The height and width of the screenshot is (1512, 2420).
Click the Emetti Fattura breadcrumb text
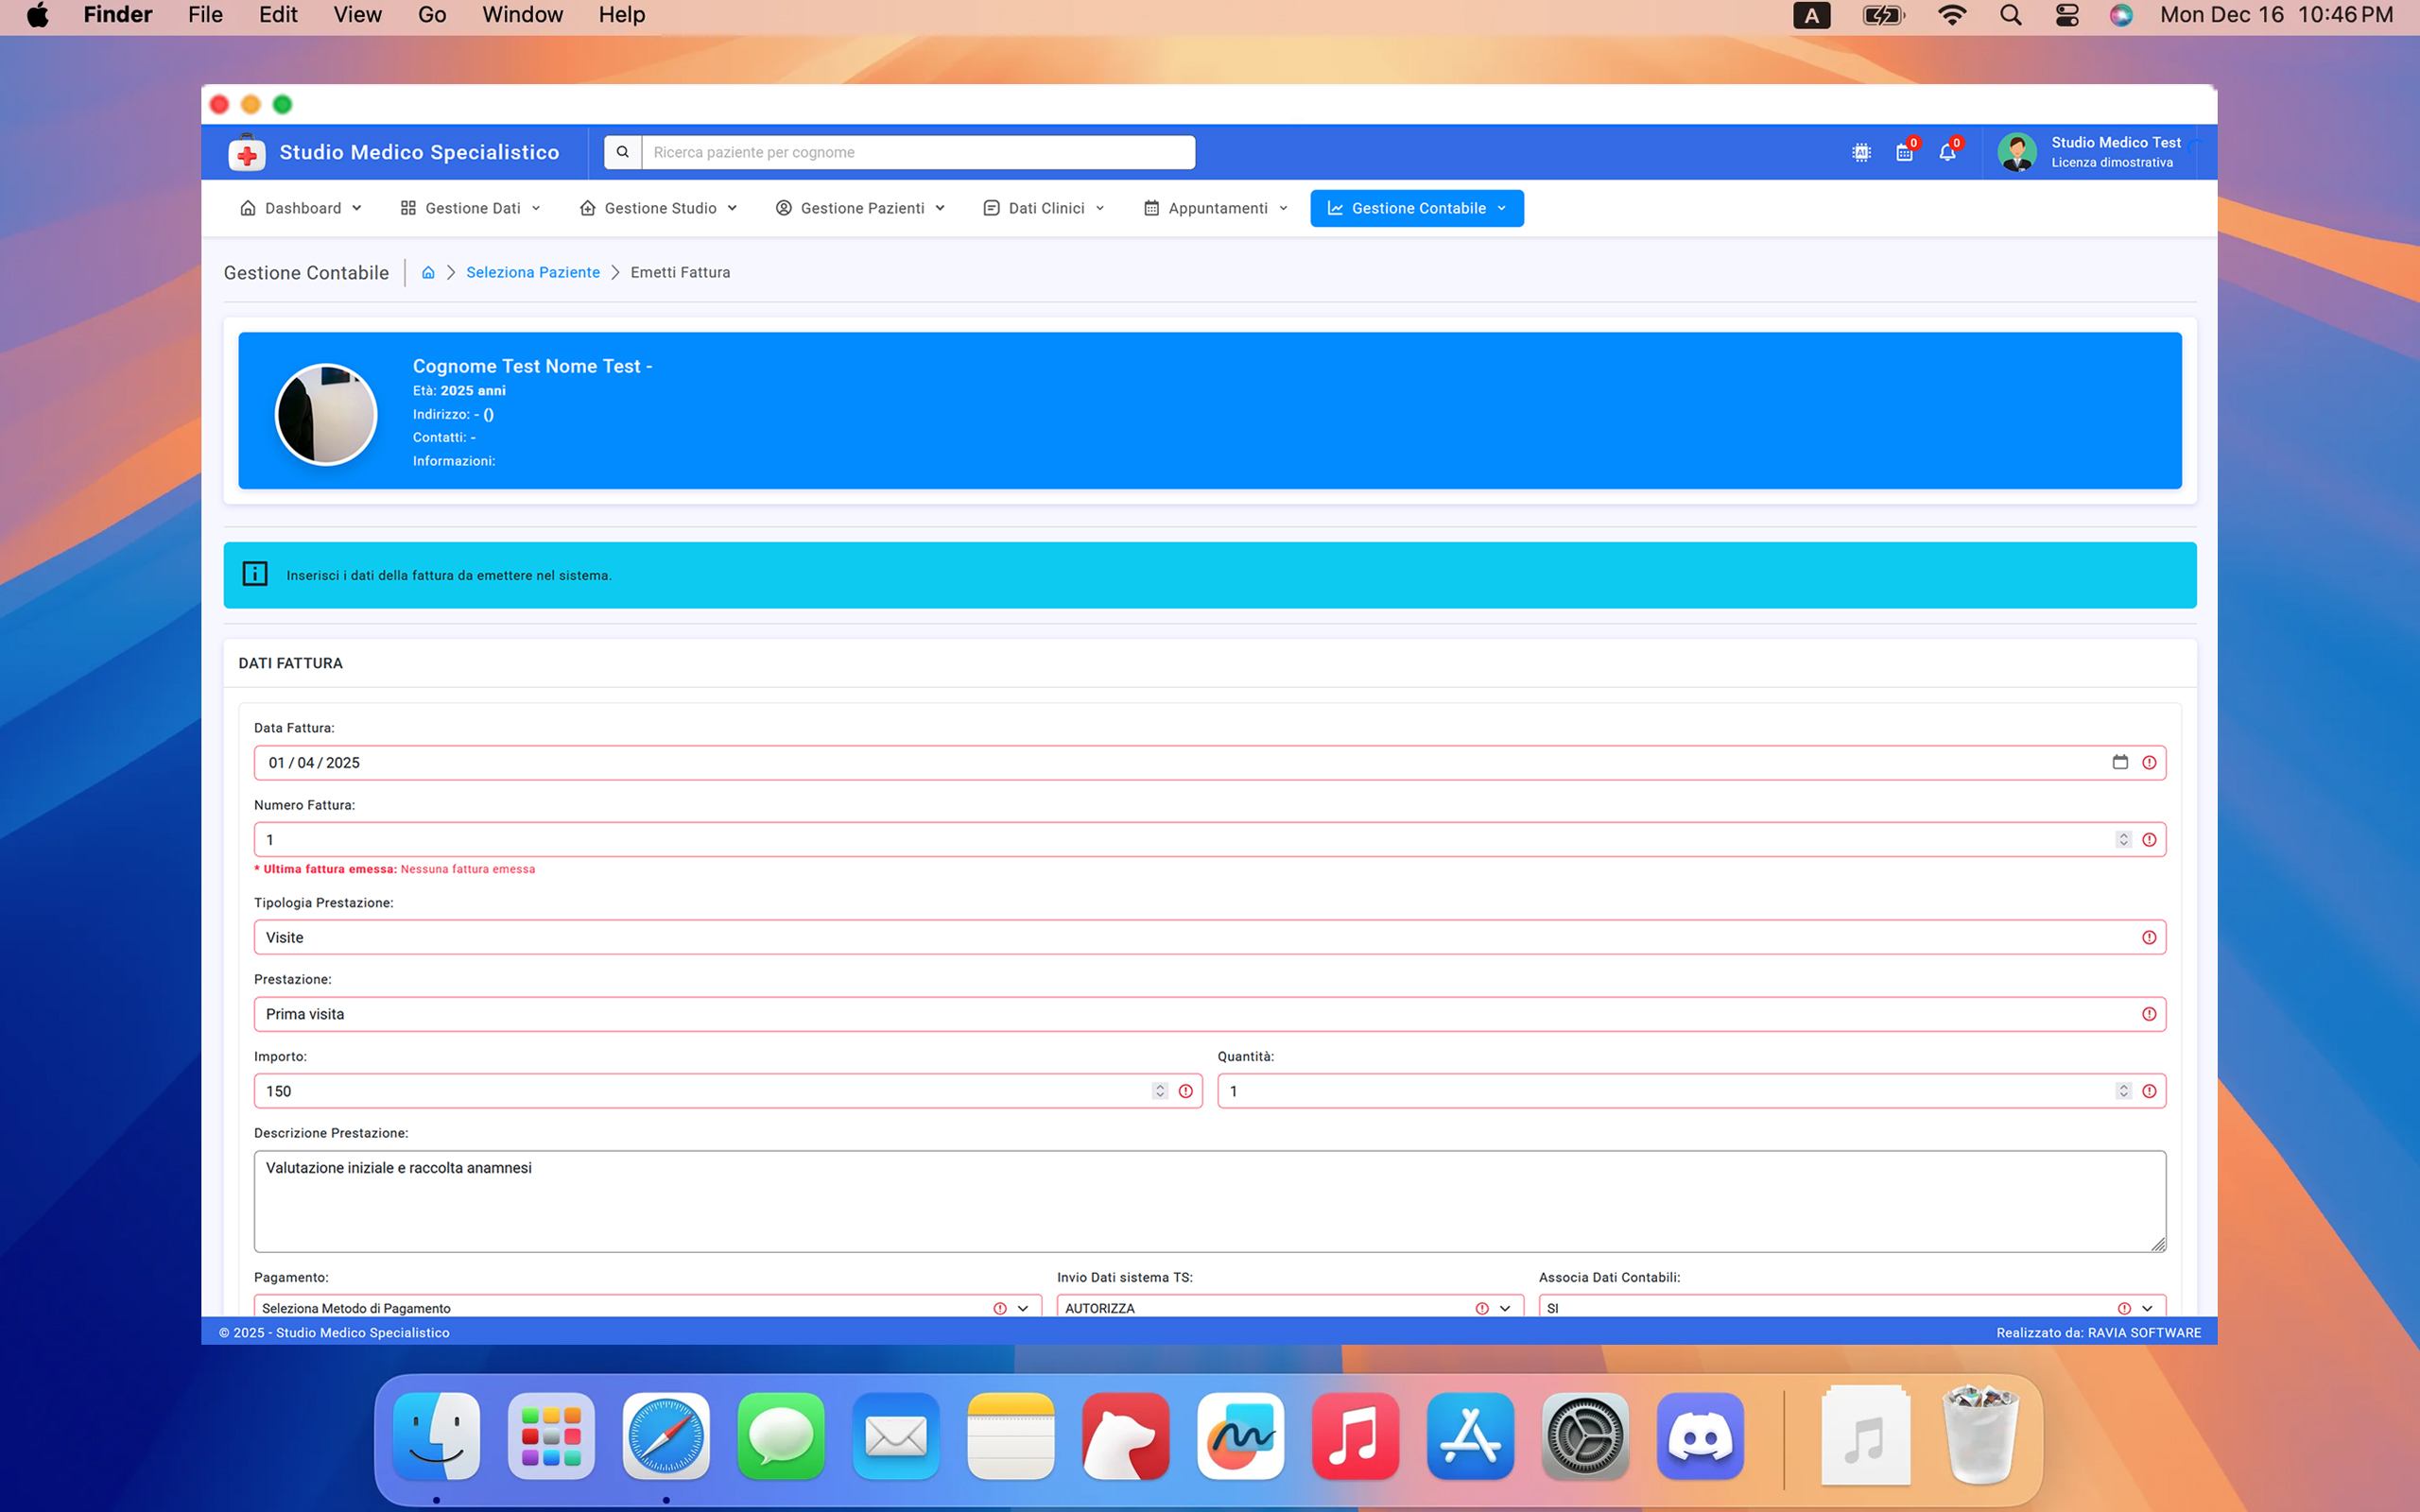[x=680, y=272]
